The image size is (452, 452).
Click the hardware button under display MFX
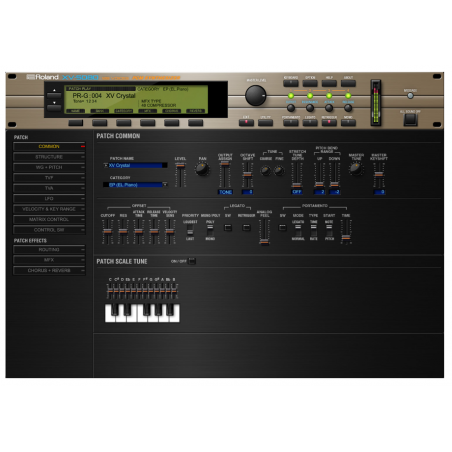pyautogui.click(x=148, y=123)
